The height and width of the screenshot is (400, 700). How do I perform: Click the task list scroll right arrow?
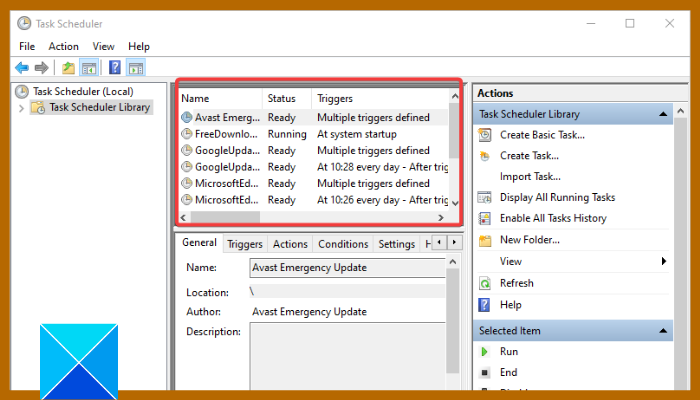441,217
